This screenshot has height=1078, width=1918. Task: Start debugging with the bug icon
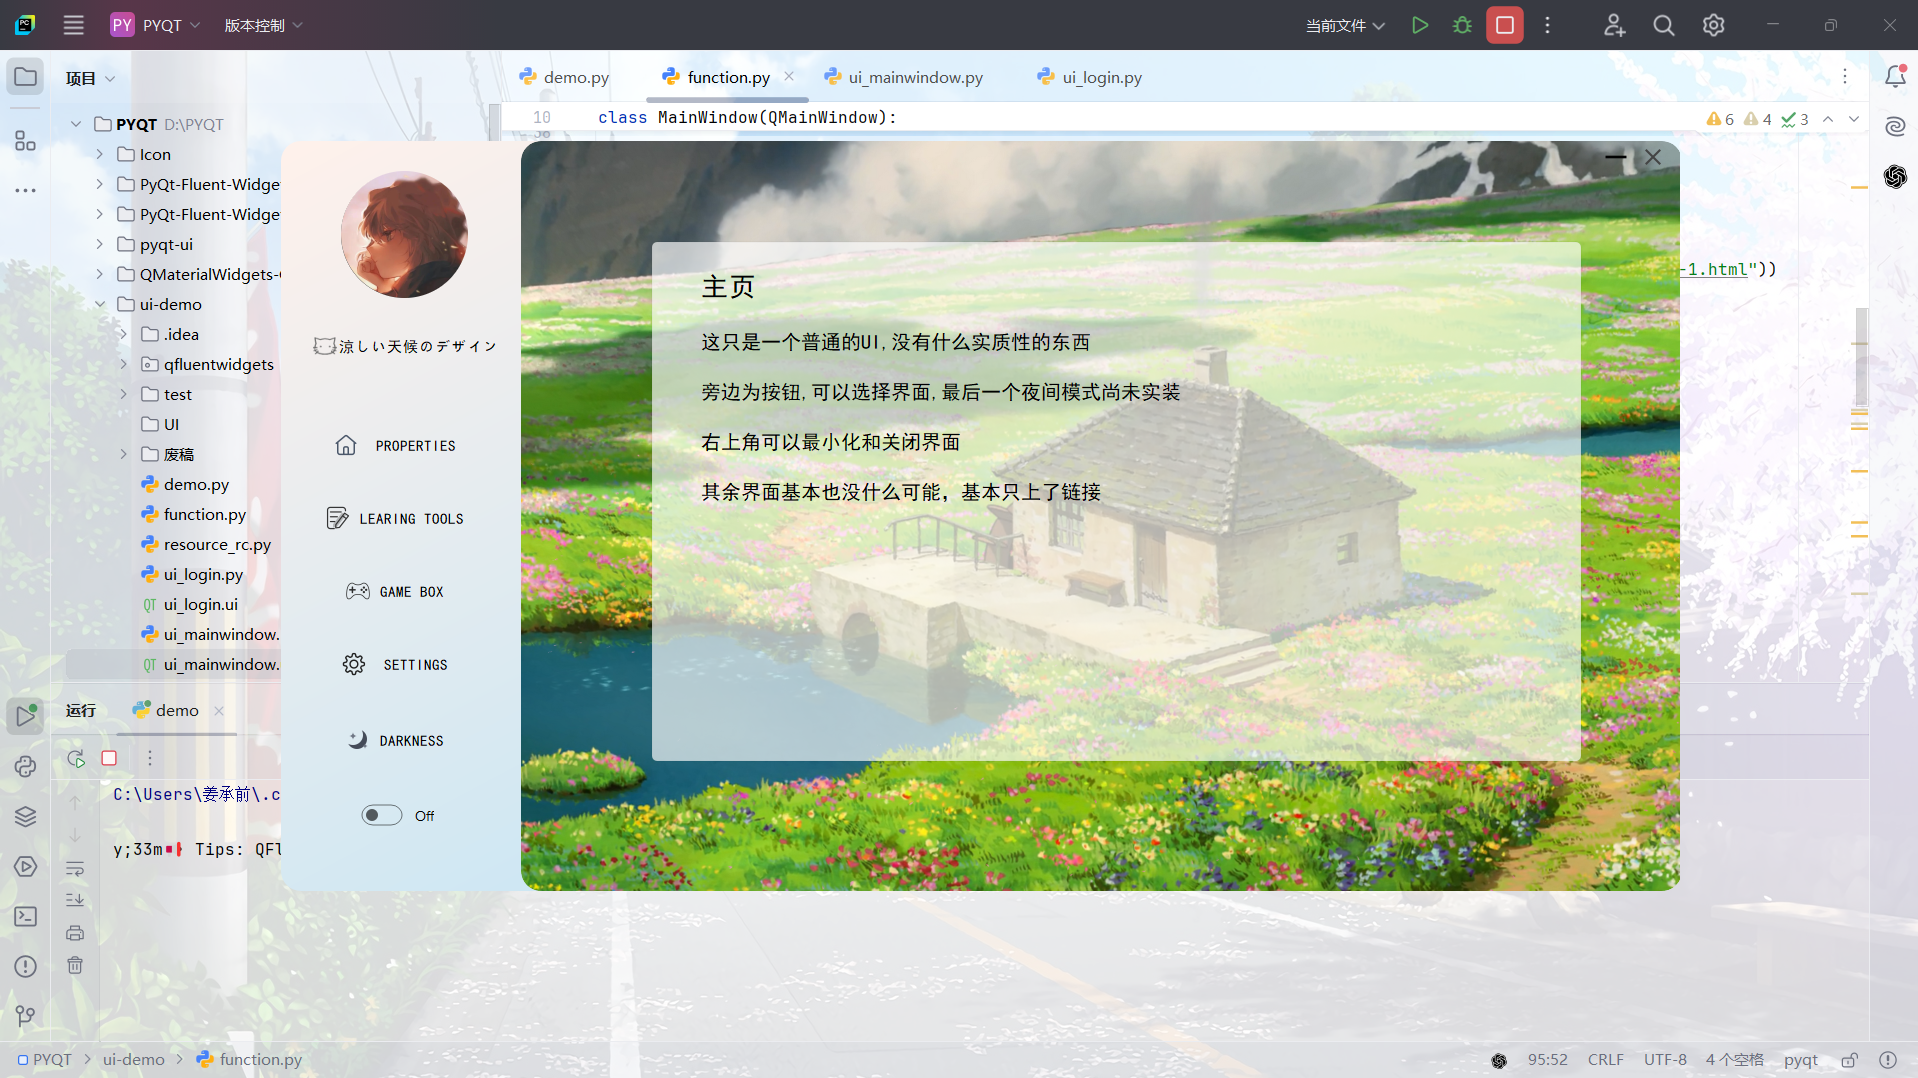tap(1462, 25)
